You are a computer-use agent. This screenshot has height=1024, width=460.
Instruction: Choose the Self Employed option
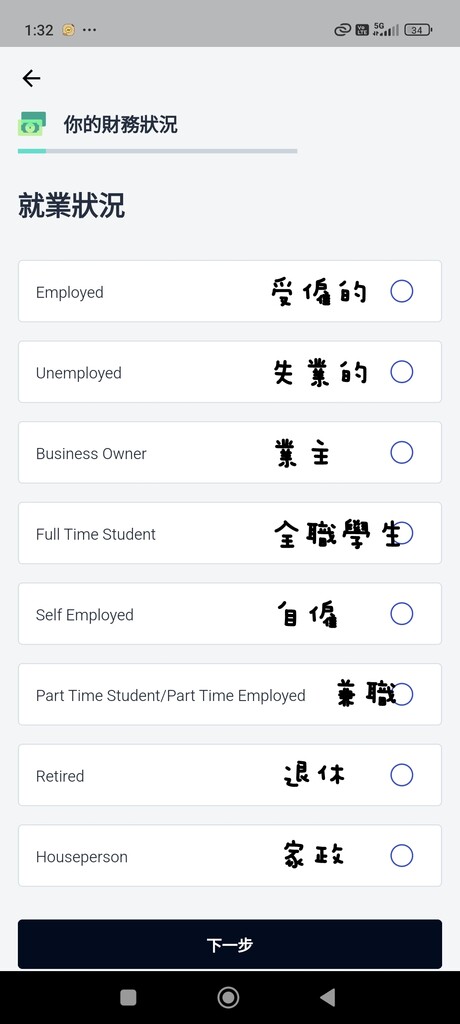[230, 614]
